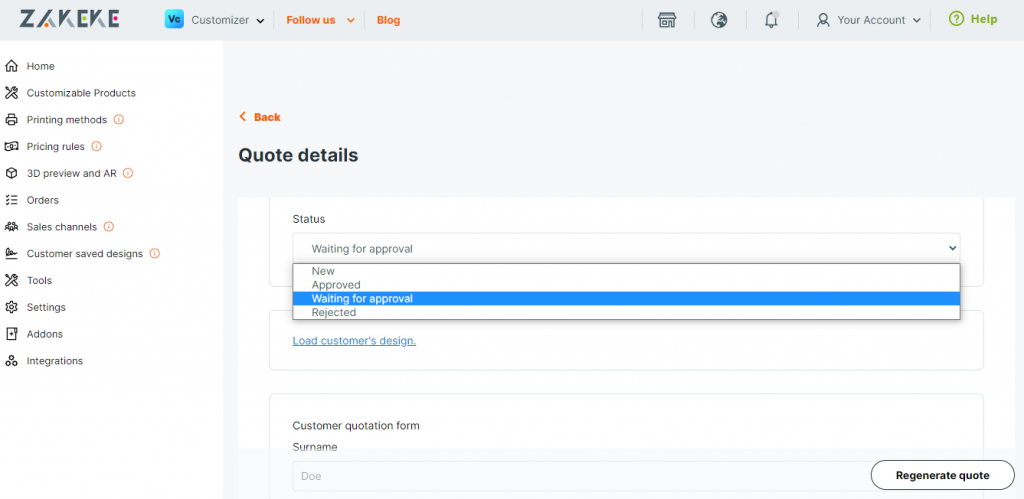1024x499 pixels.
Task: Click the Orders checklist icon
Action: coord(11,200)
